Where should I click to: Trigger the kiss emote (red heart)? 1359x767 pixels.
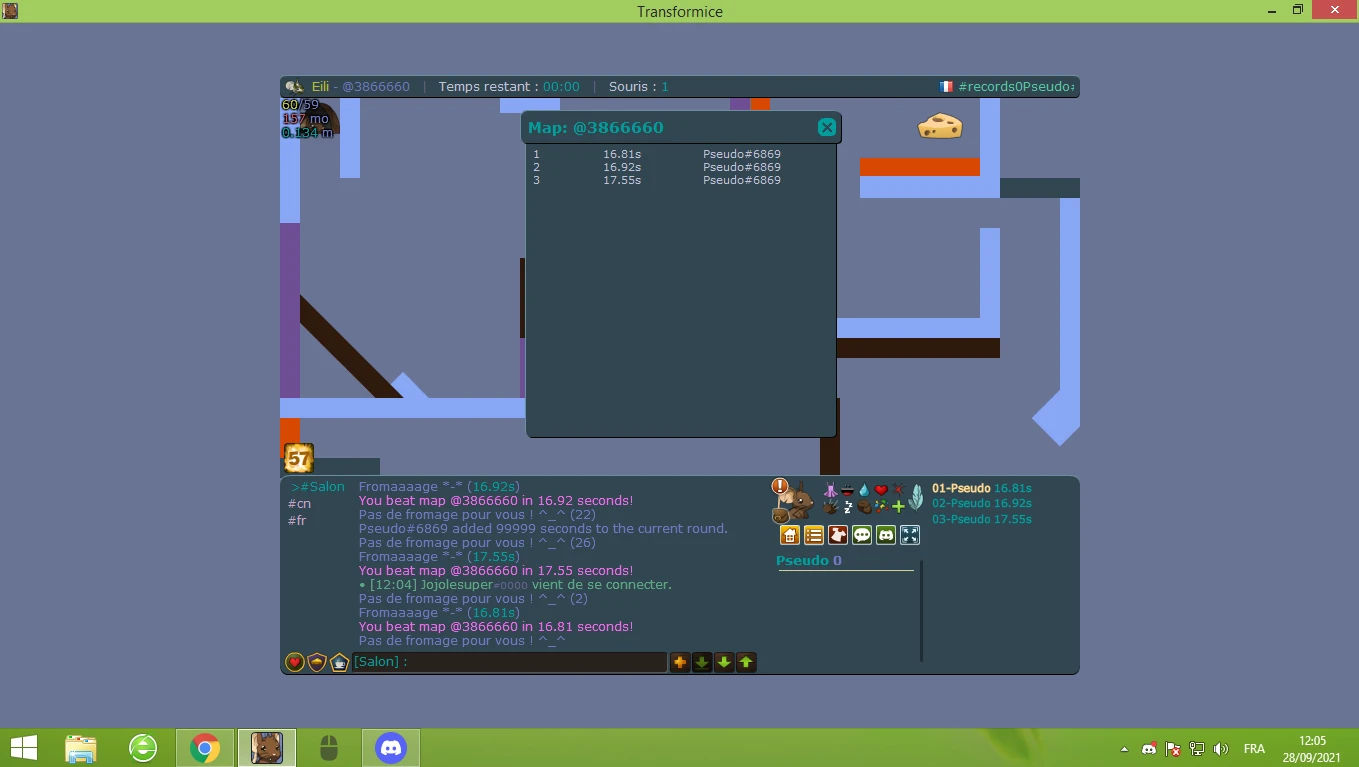pyautogui.click(x=881, y=490)
